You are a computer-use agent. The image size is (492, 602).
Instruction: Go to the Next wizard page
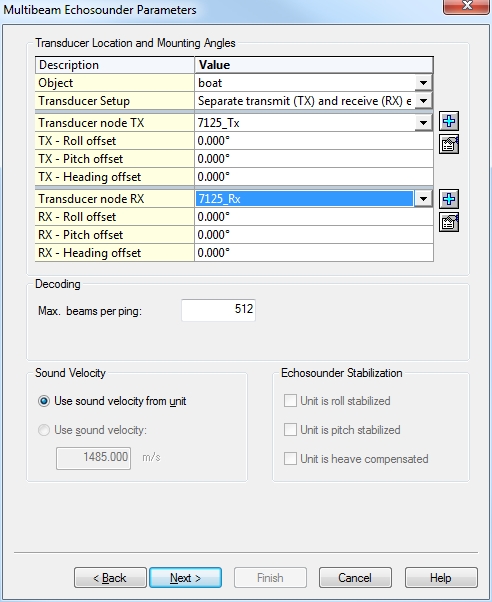[186, 577]
